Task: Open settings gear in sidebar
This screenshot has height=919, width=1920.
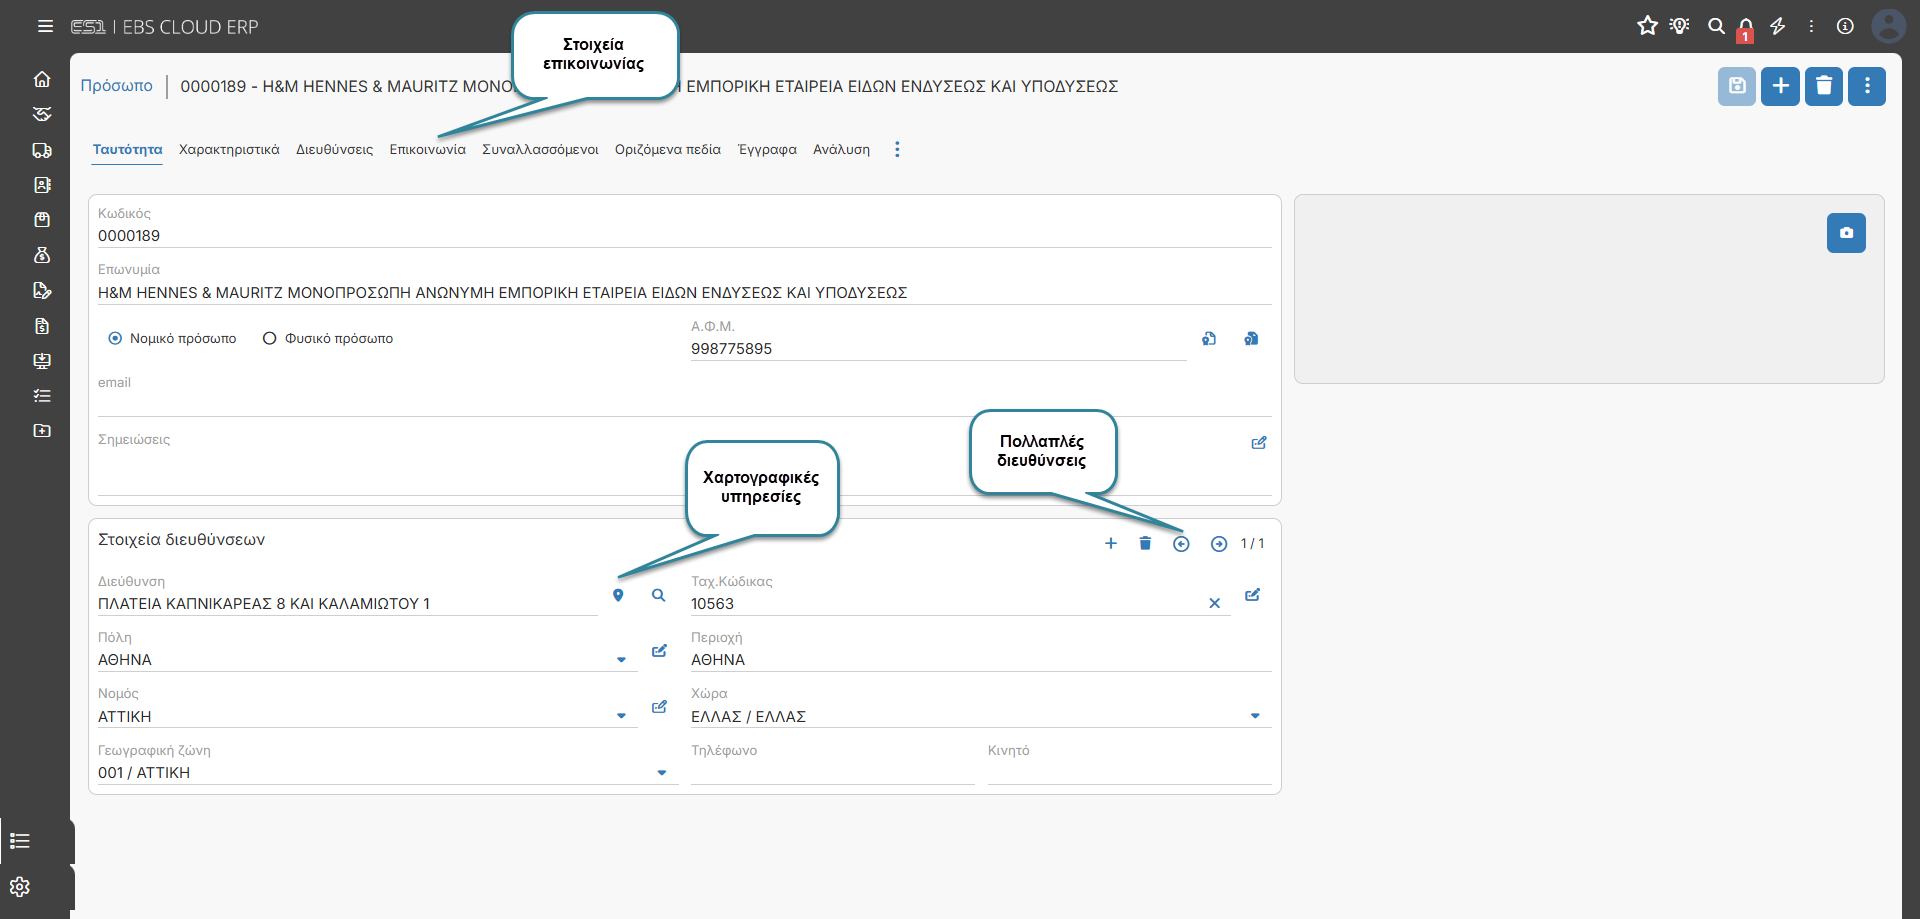Action: click(20, 887)
